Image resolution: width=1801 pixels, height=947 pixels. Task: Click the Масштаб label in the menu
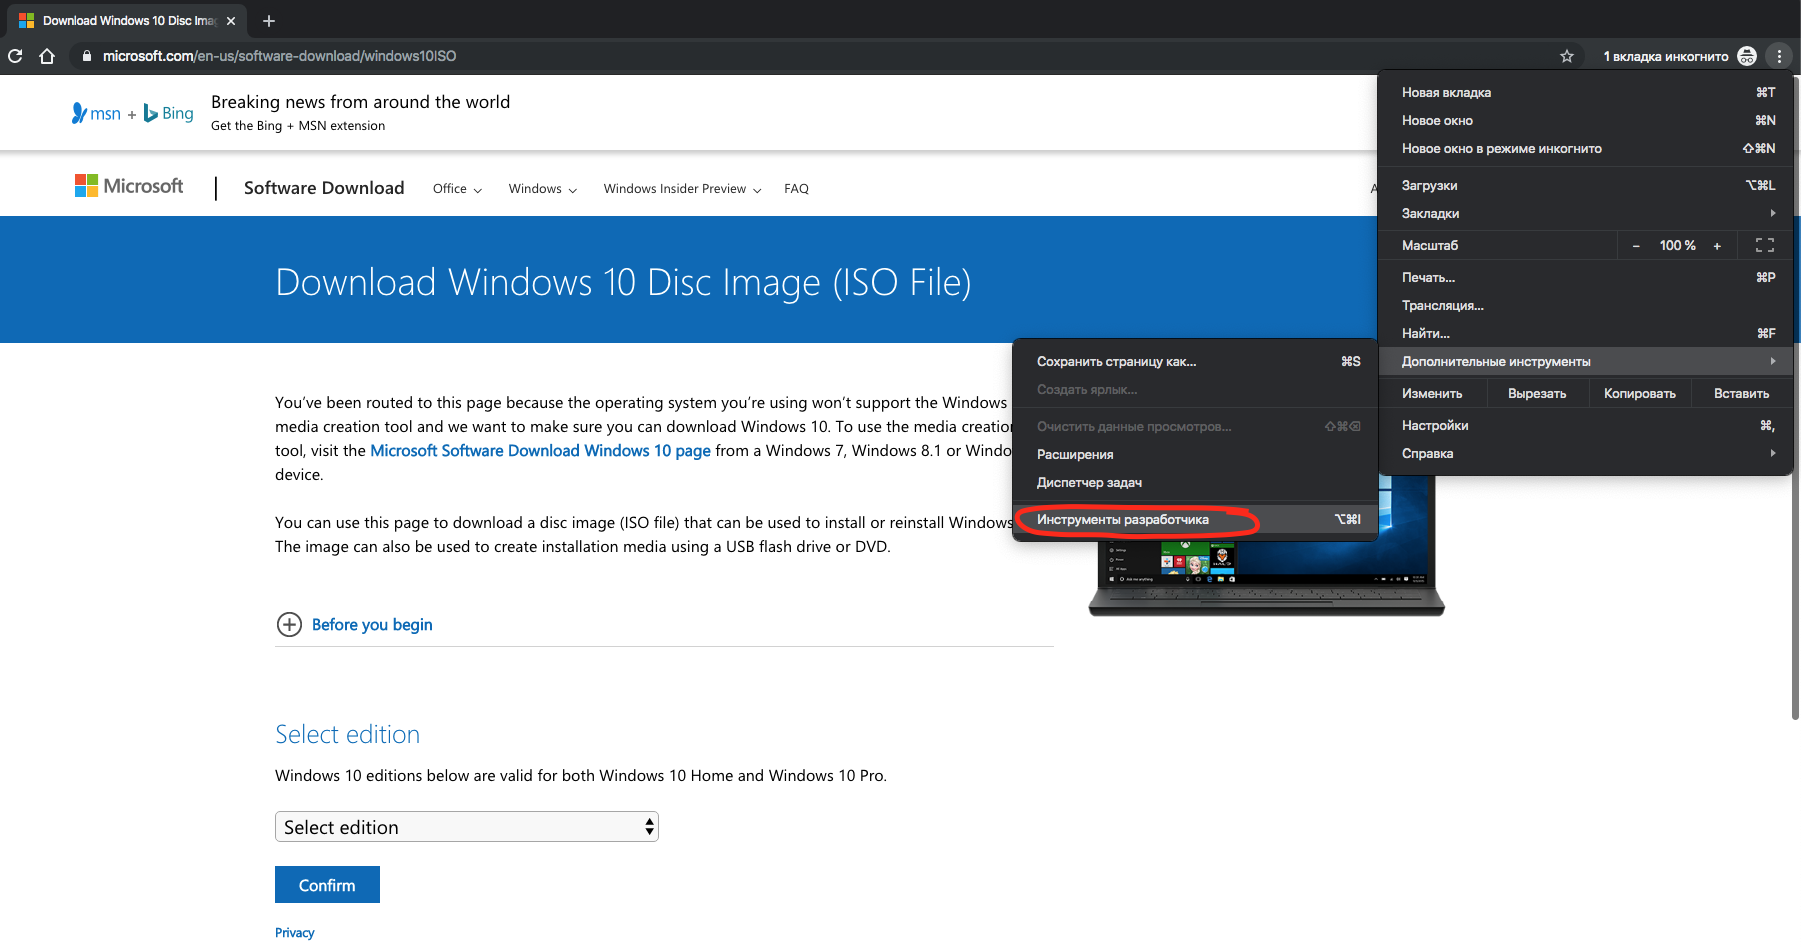click(x=1430, y=245)
